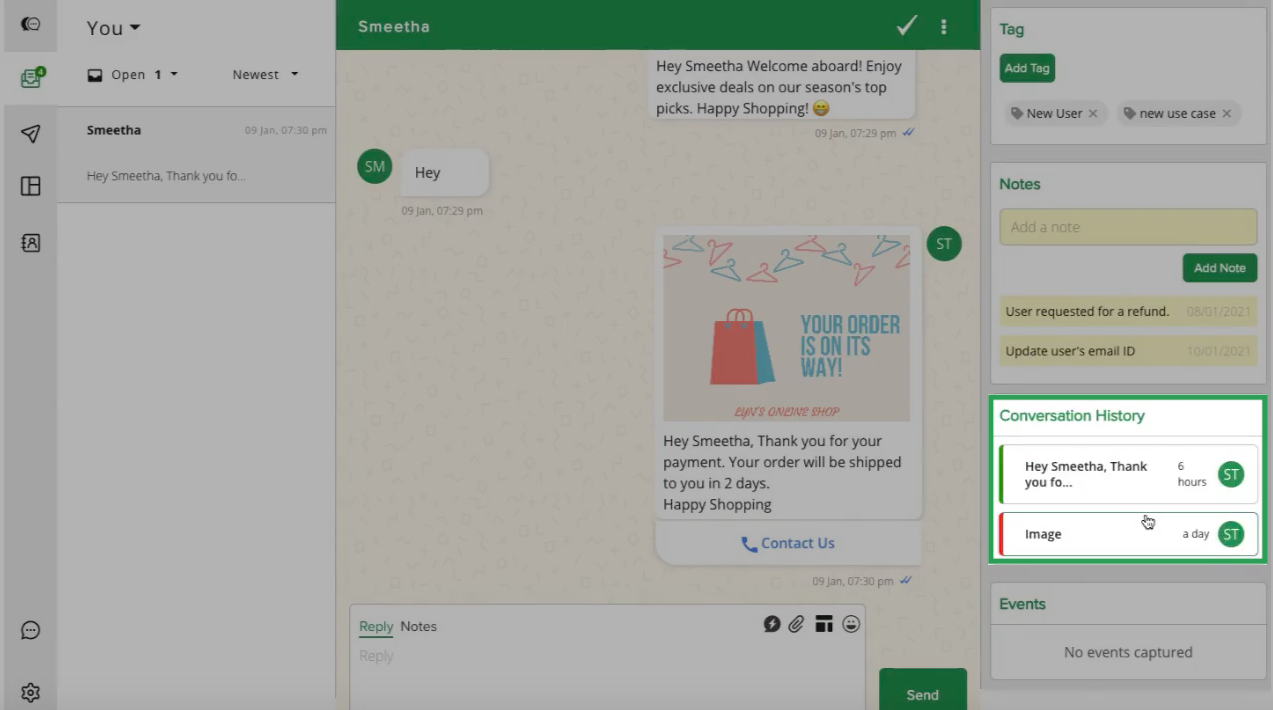This screenshot has width=1273, height=710.
Task: Open the Newest sort dropdown
Action: click(x=265, y=75)
